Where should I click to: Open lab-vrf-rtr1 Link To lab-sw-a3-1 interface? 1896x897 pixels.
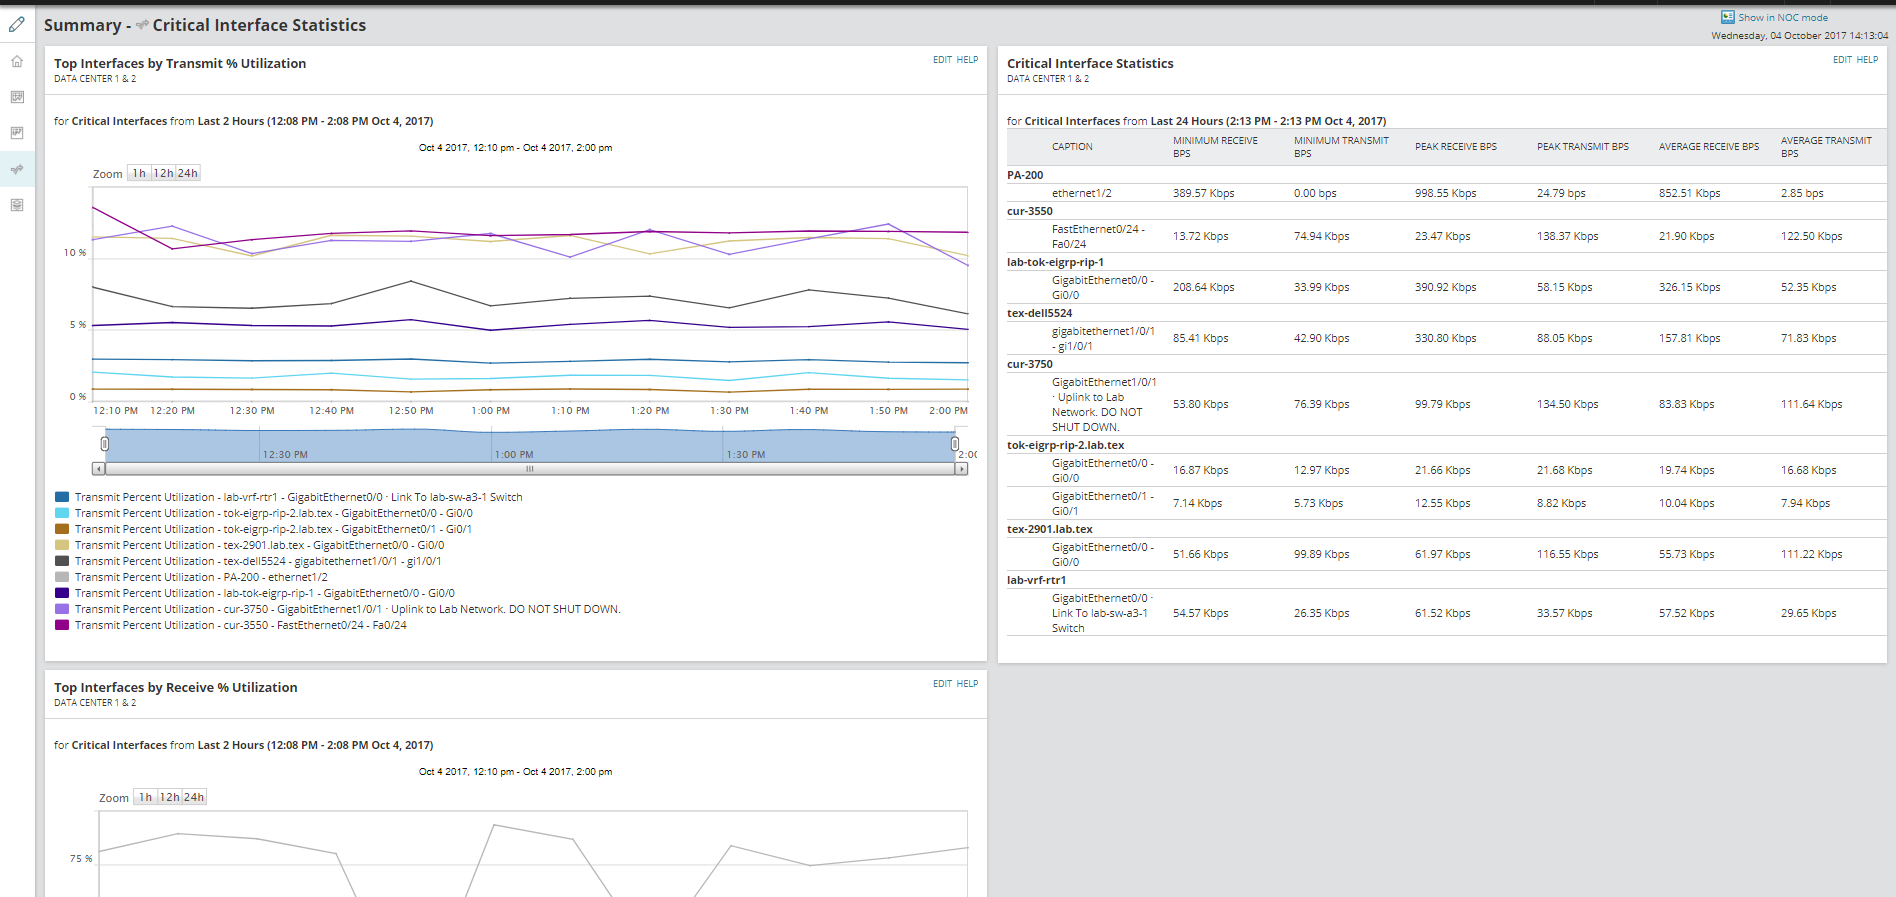point(1102,613)
